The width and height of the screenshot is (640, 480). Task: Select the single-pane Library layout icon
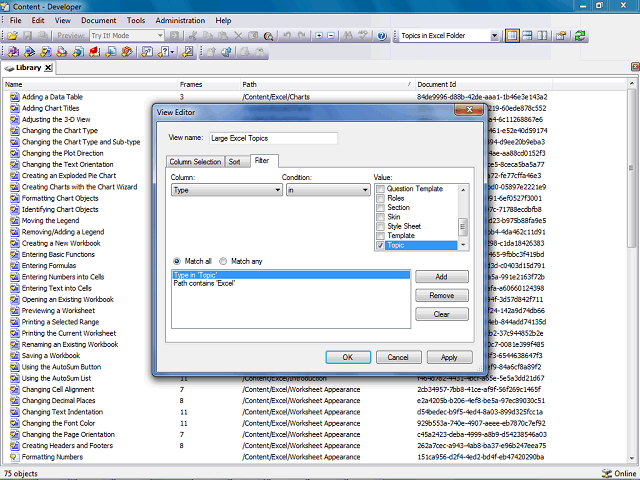coord(512,36)
